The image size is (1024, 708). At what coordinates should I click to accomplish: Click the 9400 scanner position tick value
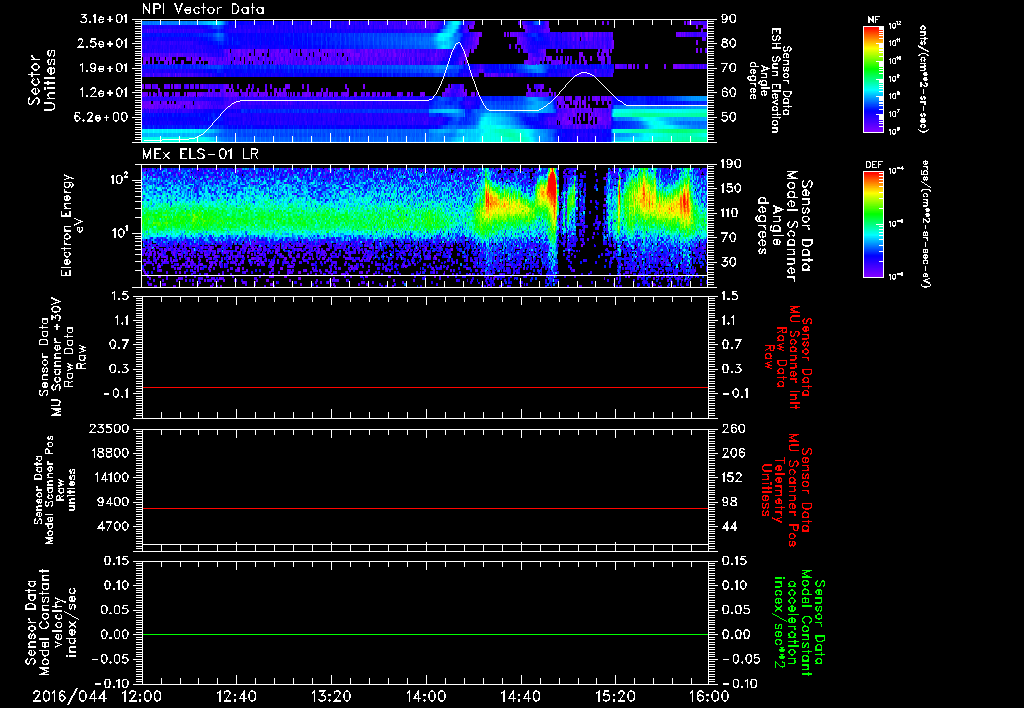[112, 502]
